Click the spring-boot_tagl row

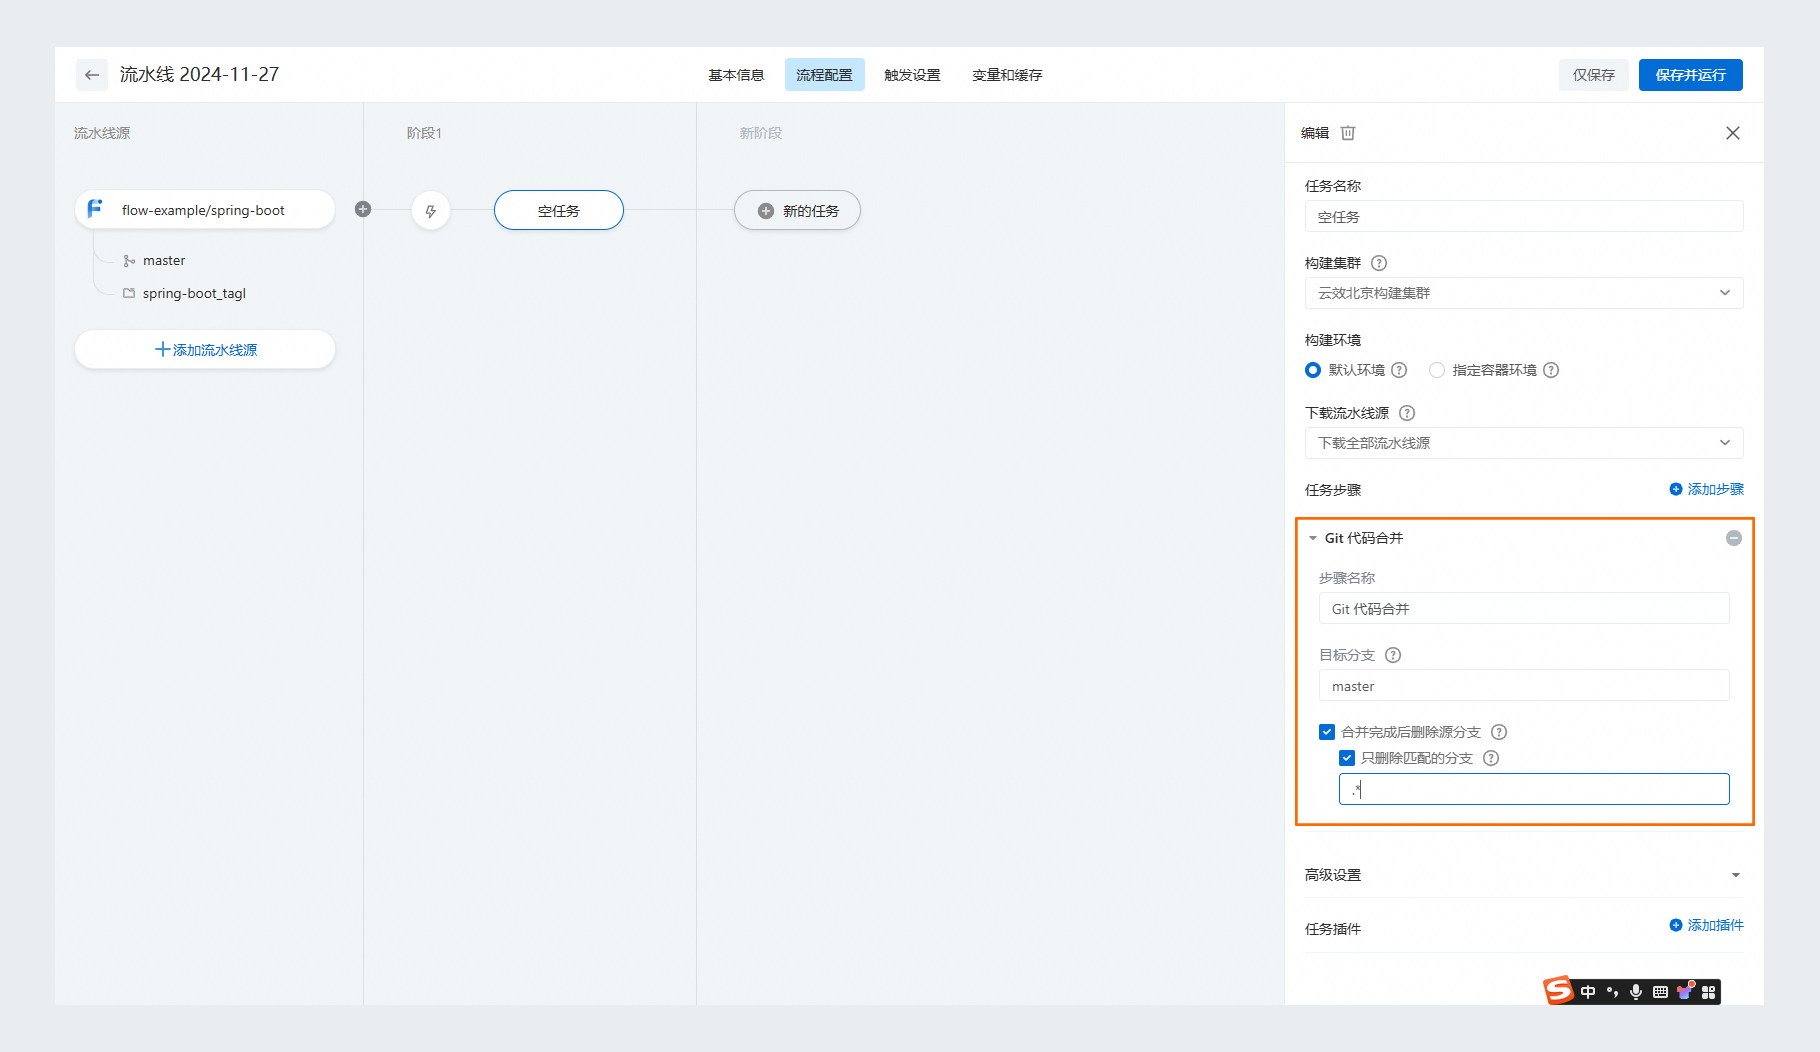(x=184, y=293)
